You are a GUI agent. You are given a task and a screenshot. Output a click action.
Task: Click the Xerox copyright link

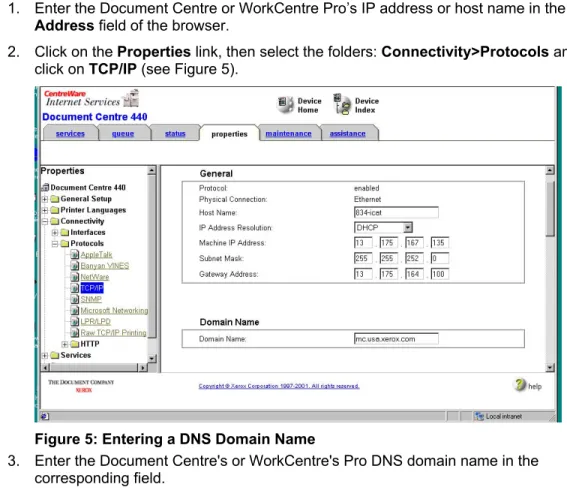(279, 386)
